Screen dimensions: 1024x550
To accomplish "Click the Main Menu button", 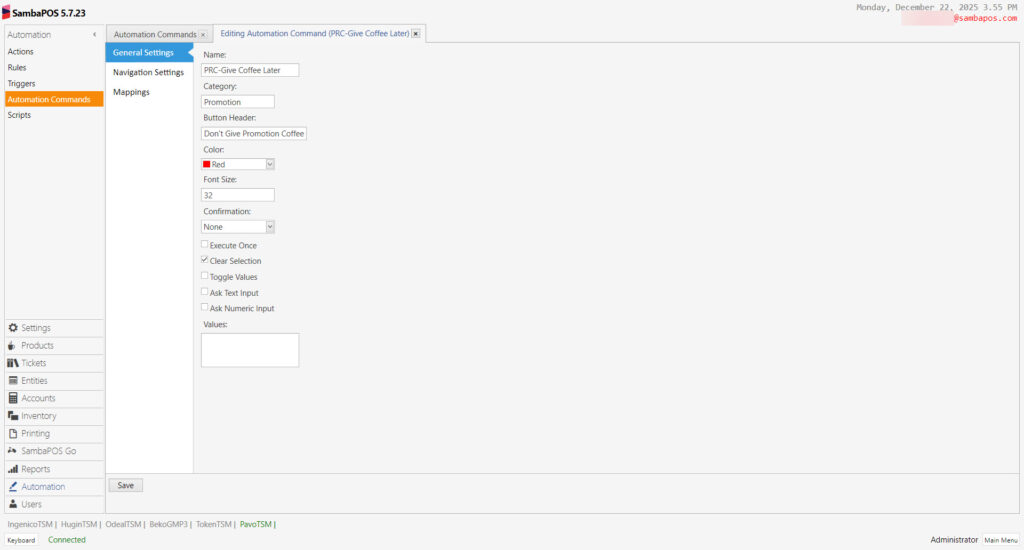I will (x=1000, y=540).
